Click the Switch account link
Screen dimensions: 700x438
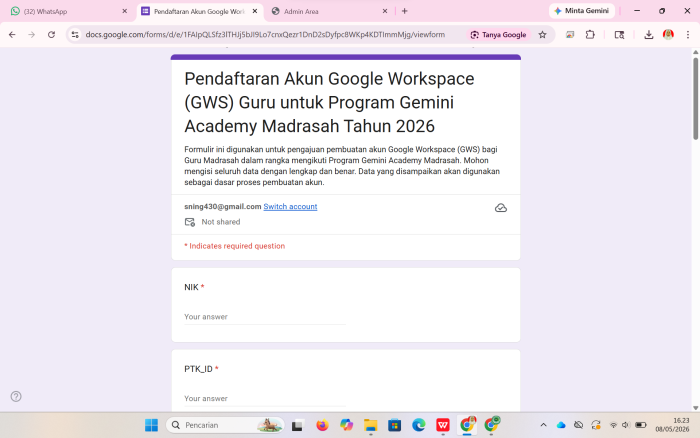click(x=290, y=207)
